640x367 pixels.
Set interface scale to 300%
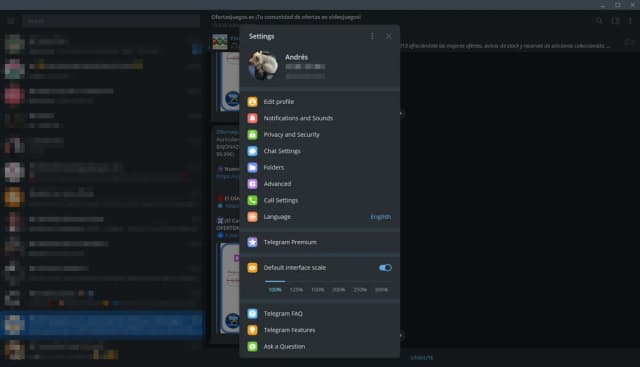[381, 290]
